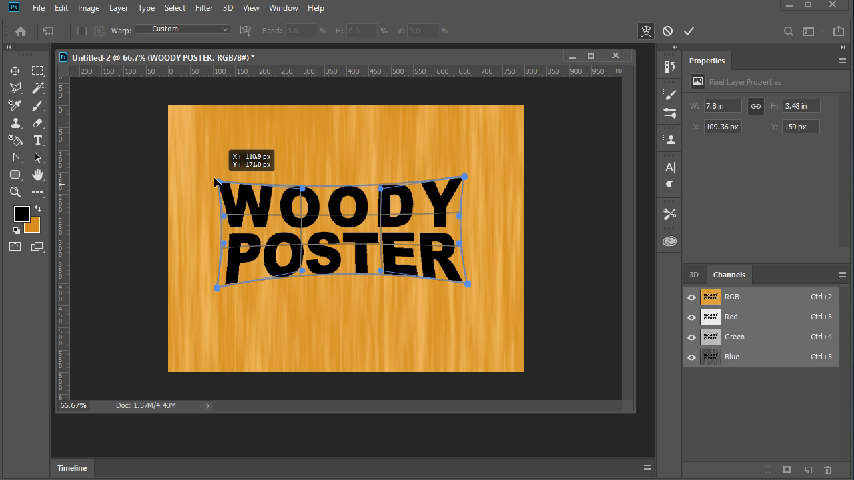Image resolution: width=854 pixels, height=480 pixels.
Task: Select the Hand tool
Action: pos(38,174)
